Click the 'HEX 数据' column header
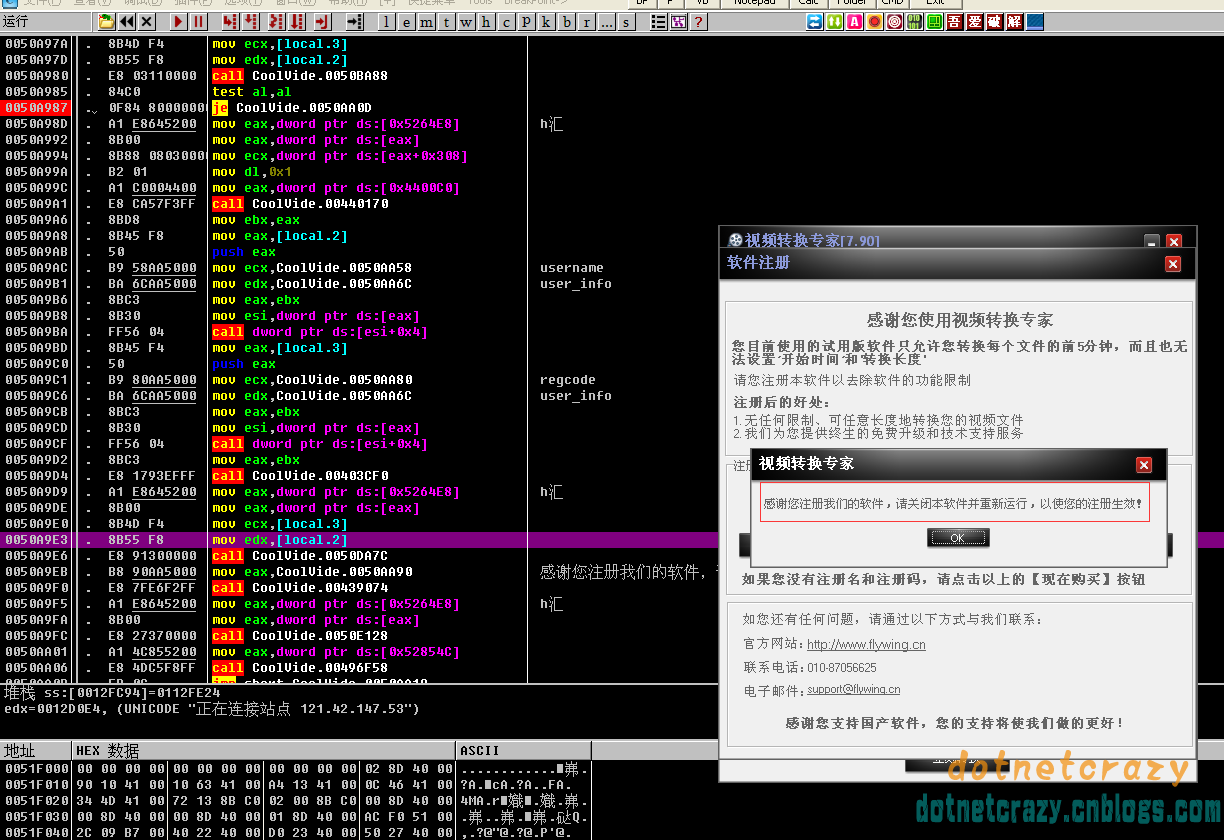This screenshot has width=1224, height=840. (264, 750)
